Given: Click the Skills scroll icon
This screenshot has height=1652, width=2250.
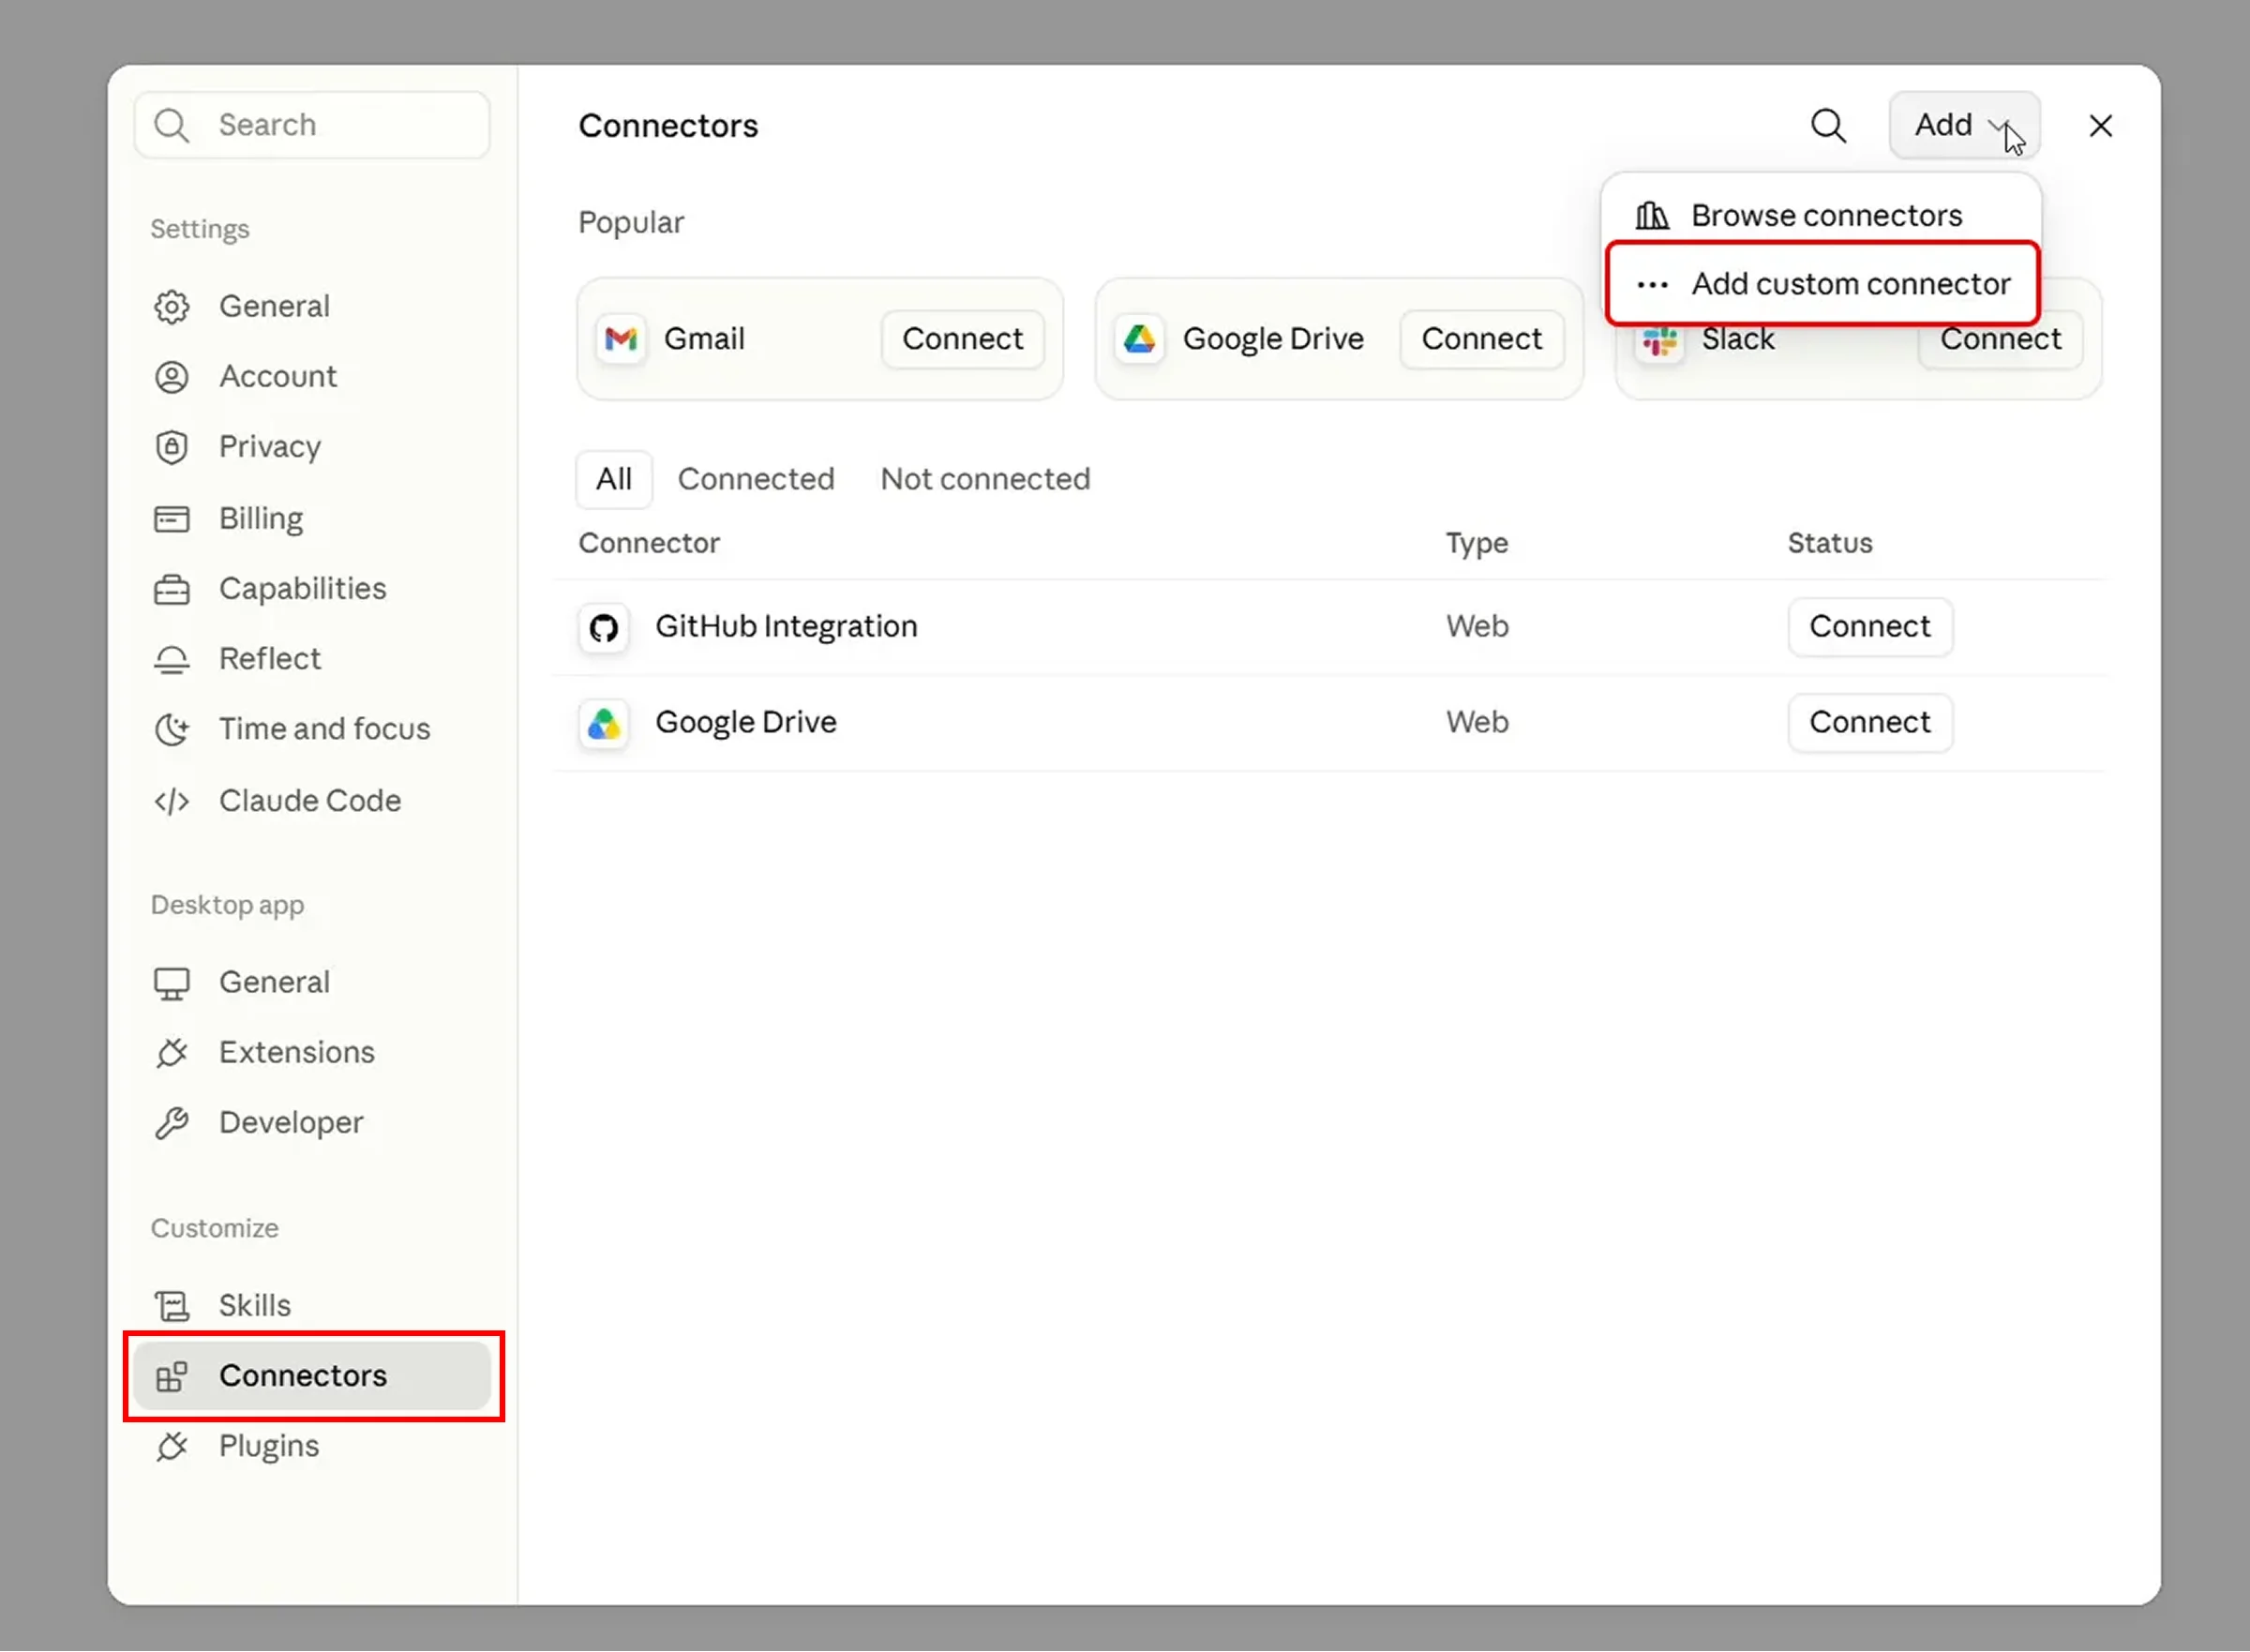Looking at the screenshot, I should pos(171,1306).
